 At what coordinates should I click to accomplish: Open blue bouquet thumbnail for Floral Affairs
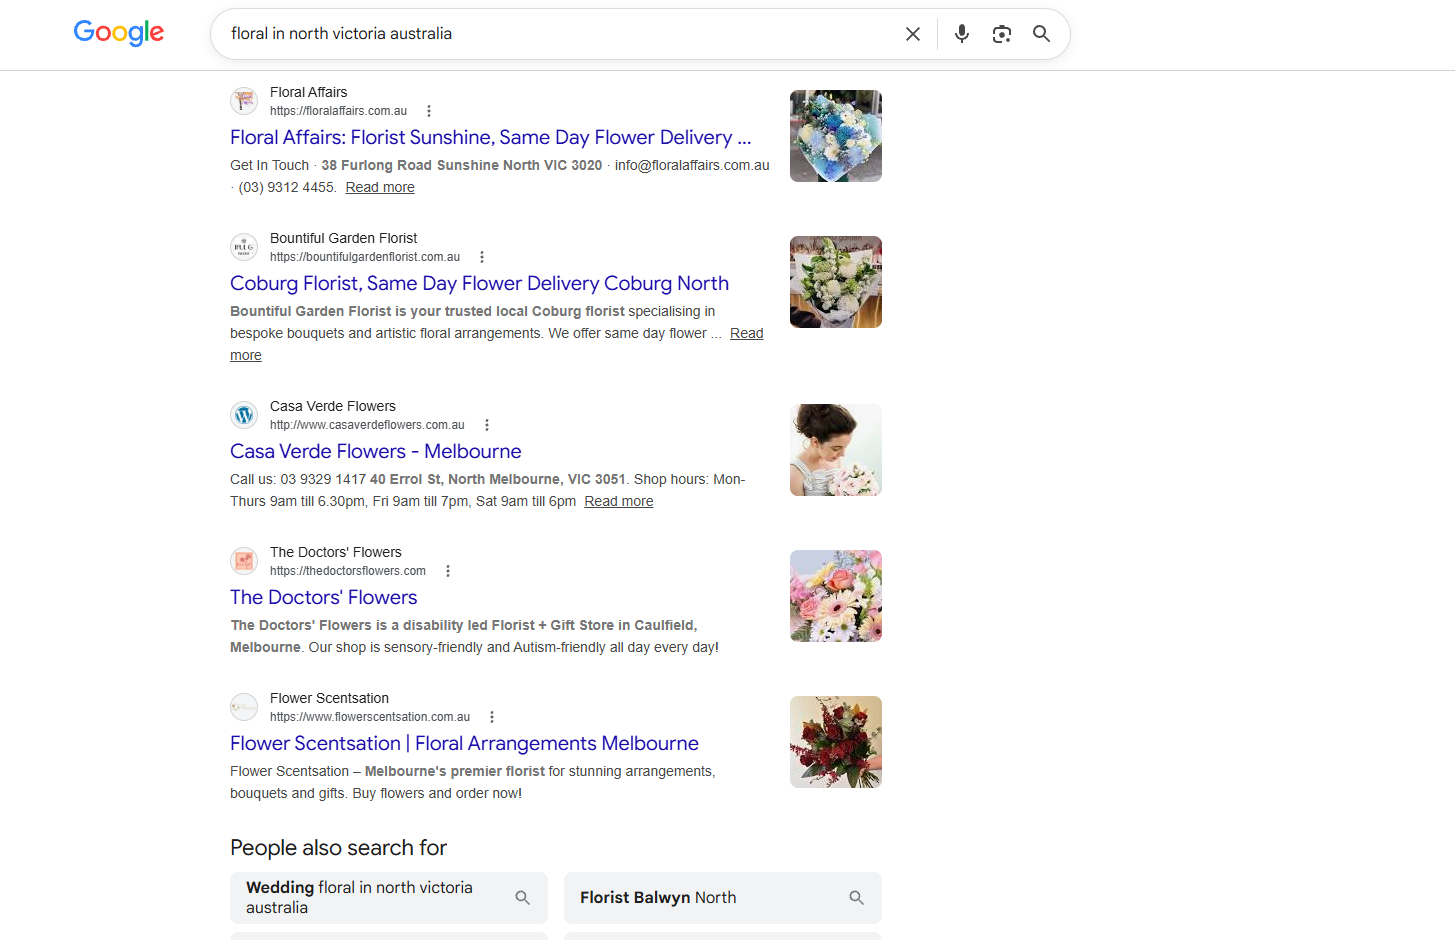836,136
